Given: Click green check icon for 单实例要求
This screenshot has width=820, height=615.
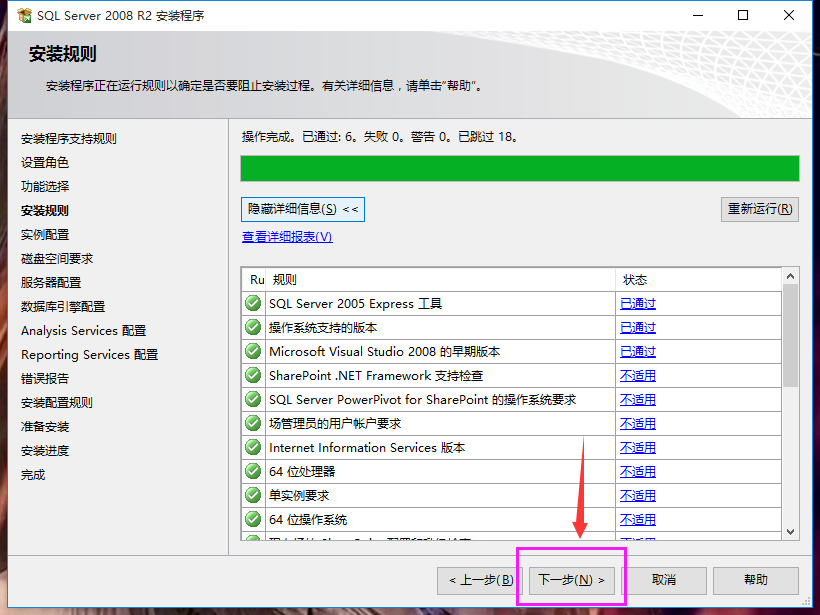Looking at the screenshot, I should coord(253,496).
